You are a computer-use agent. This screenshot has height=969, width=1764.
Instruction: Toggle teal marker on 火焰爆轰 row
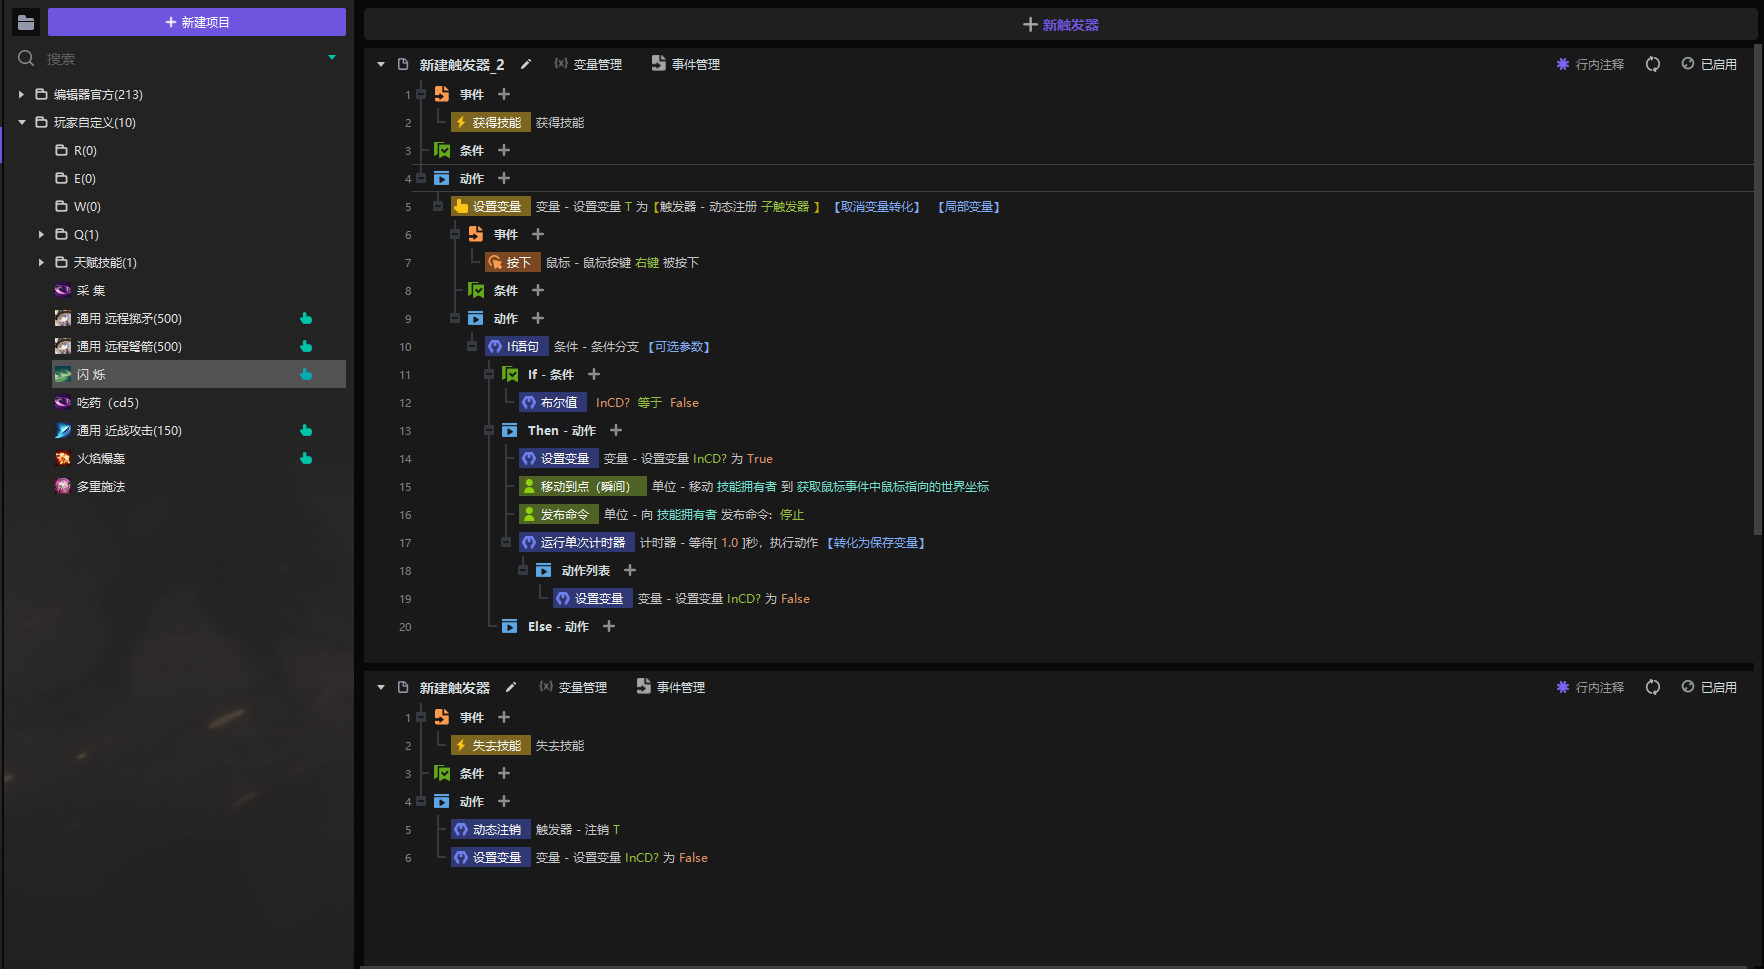(306, 459)
